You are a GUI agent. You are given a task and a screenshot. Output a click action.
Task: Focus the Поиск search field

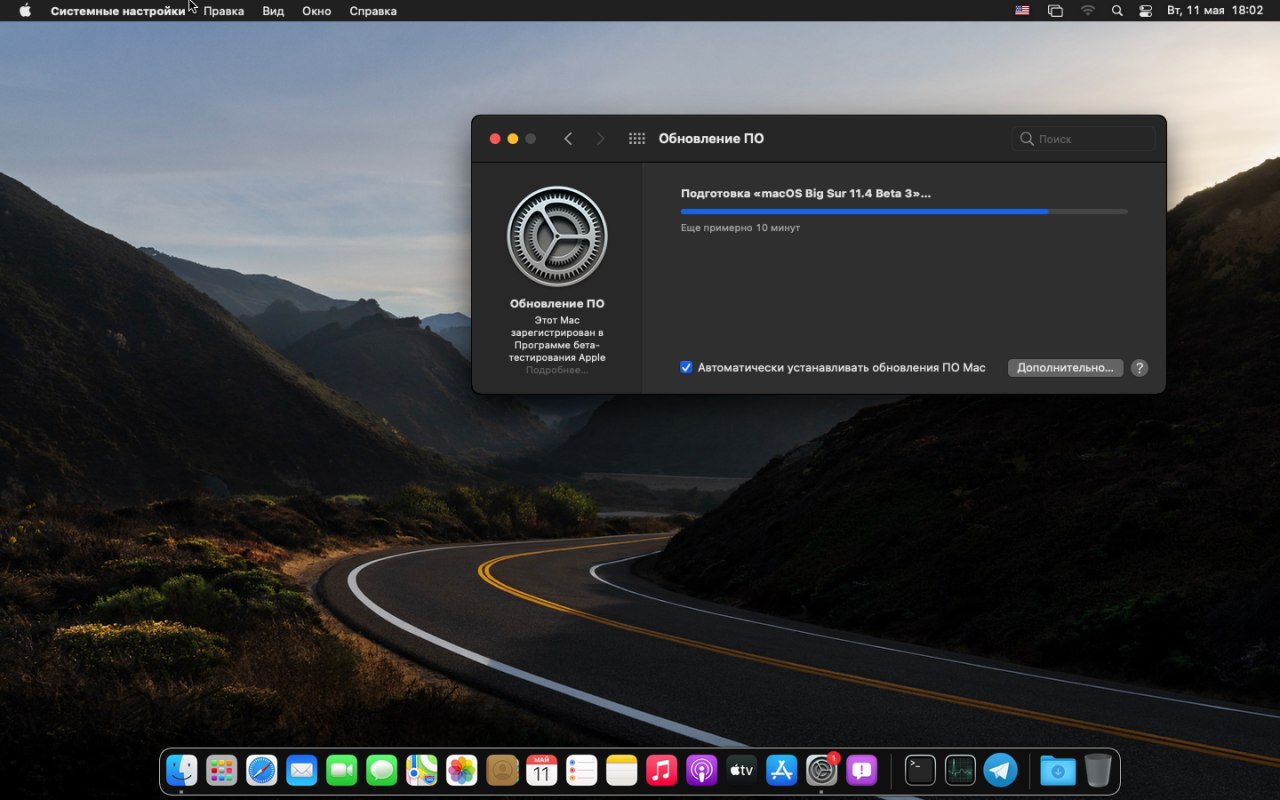tap(1084, 139)
